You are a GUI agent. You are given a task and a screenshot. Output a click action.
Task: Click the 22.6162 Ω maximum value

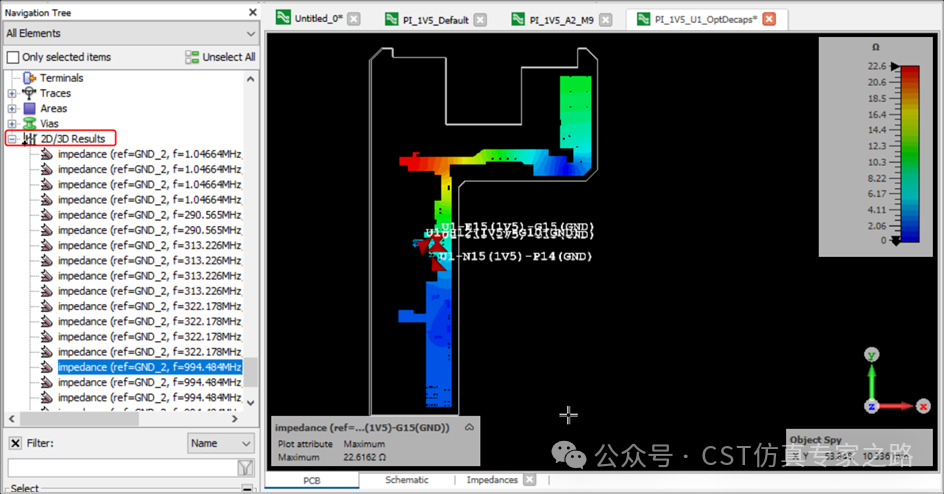click(x=365, y=457)
